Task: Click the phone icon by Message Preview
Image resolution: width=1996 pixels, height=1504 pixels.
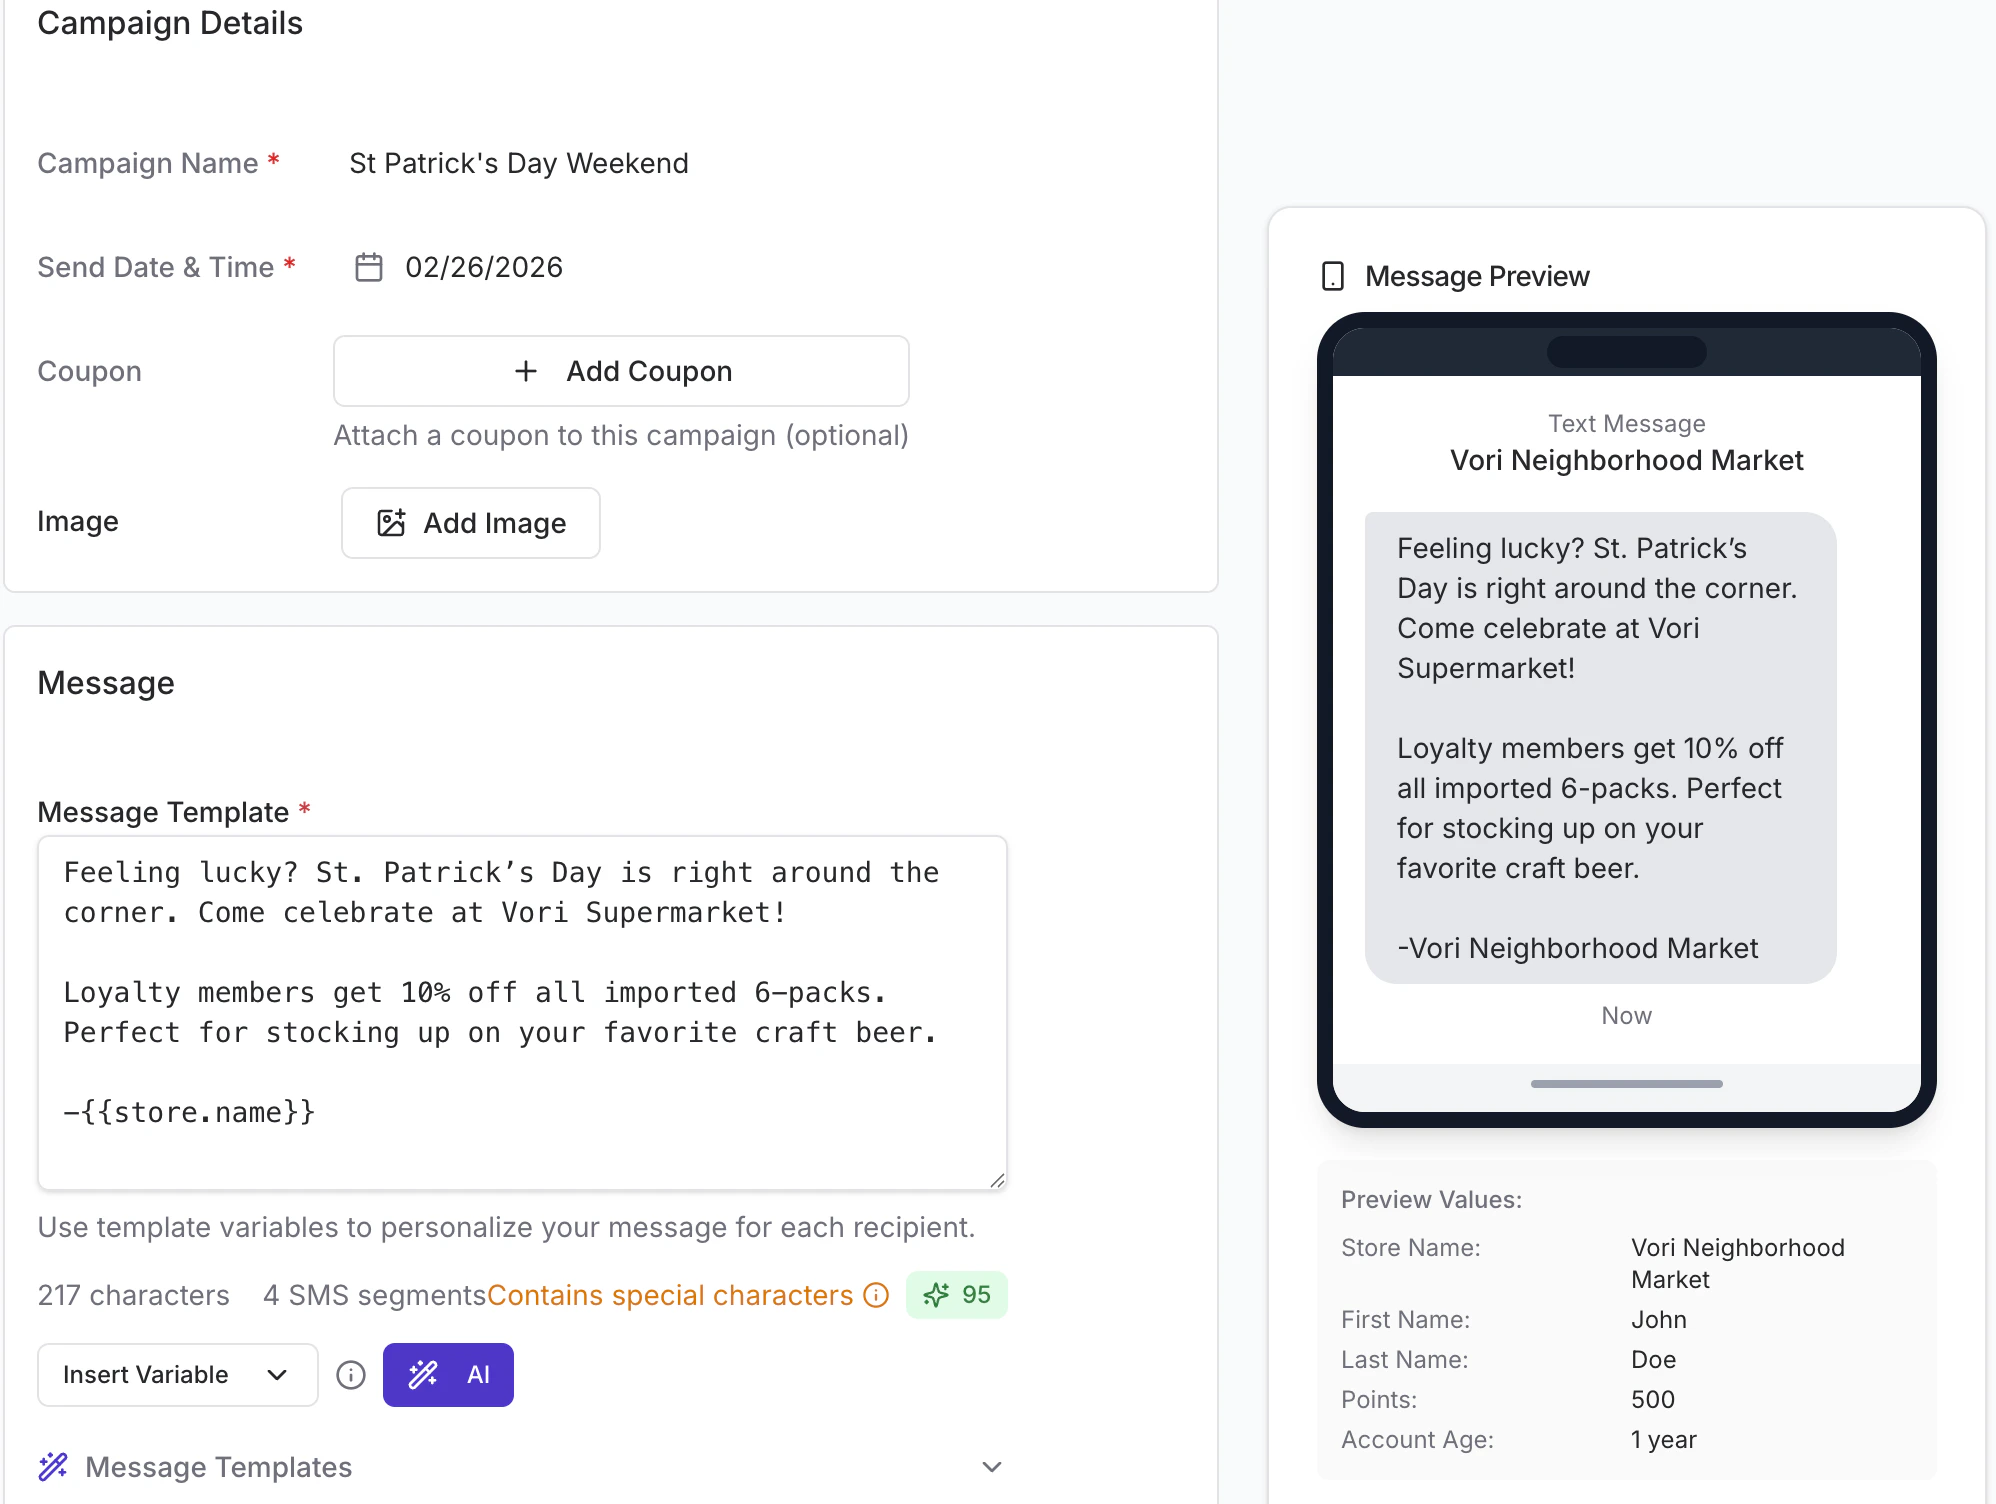Action: coord(1332,276)
